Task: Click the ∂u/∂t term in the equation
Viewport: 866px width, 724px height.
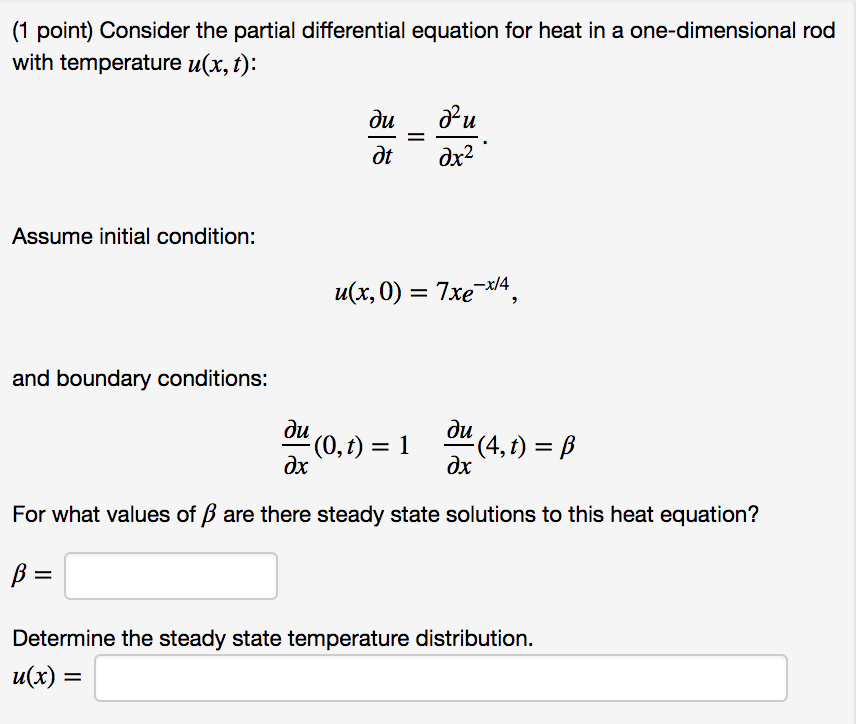Action: (381, 135)
